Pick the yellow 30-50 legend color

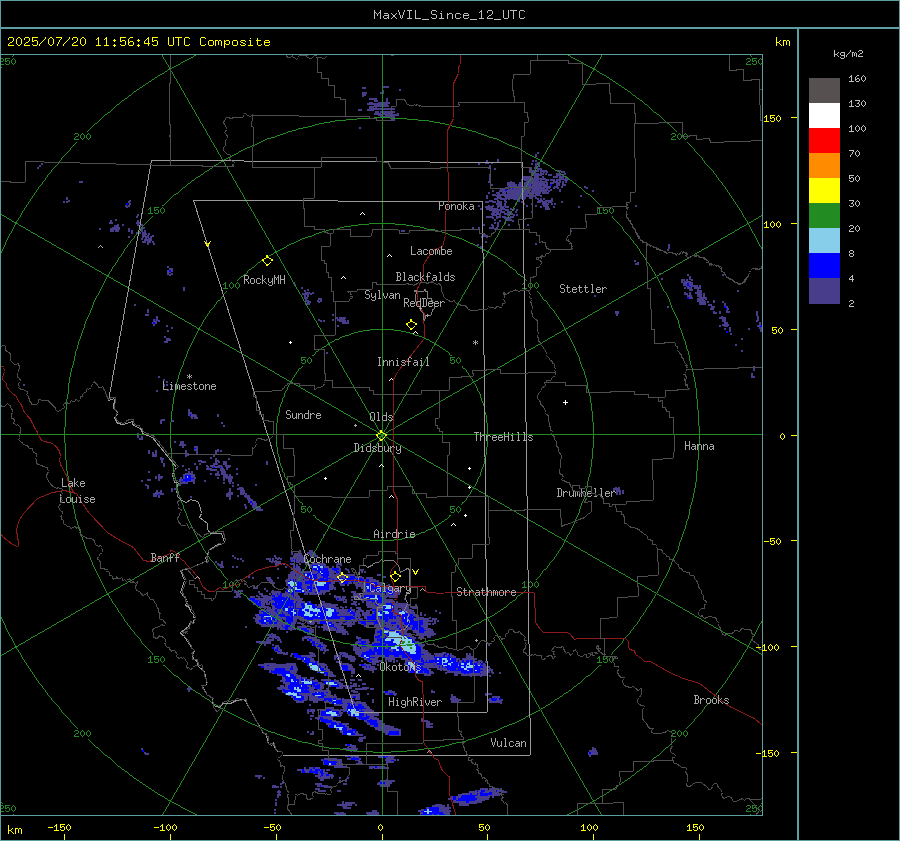tap(824, 191)
